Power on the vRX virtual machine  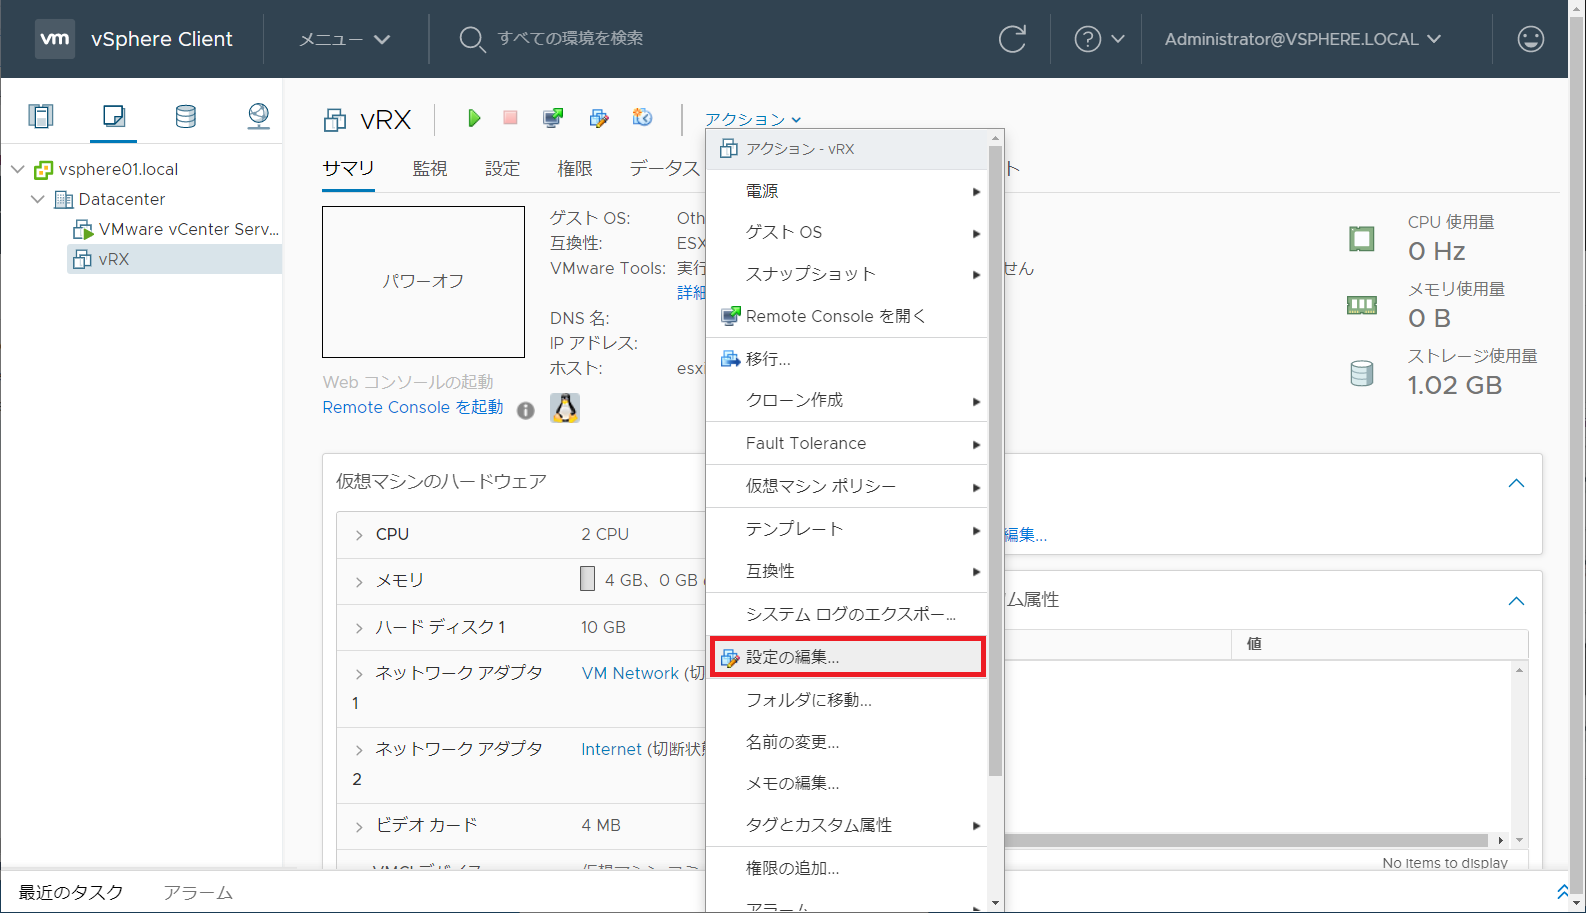[474, 118]
